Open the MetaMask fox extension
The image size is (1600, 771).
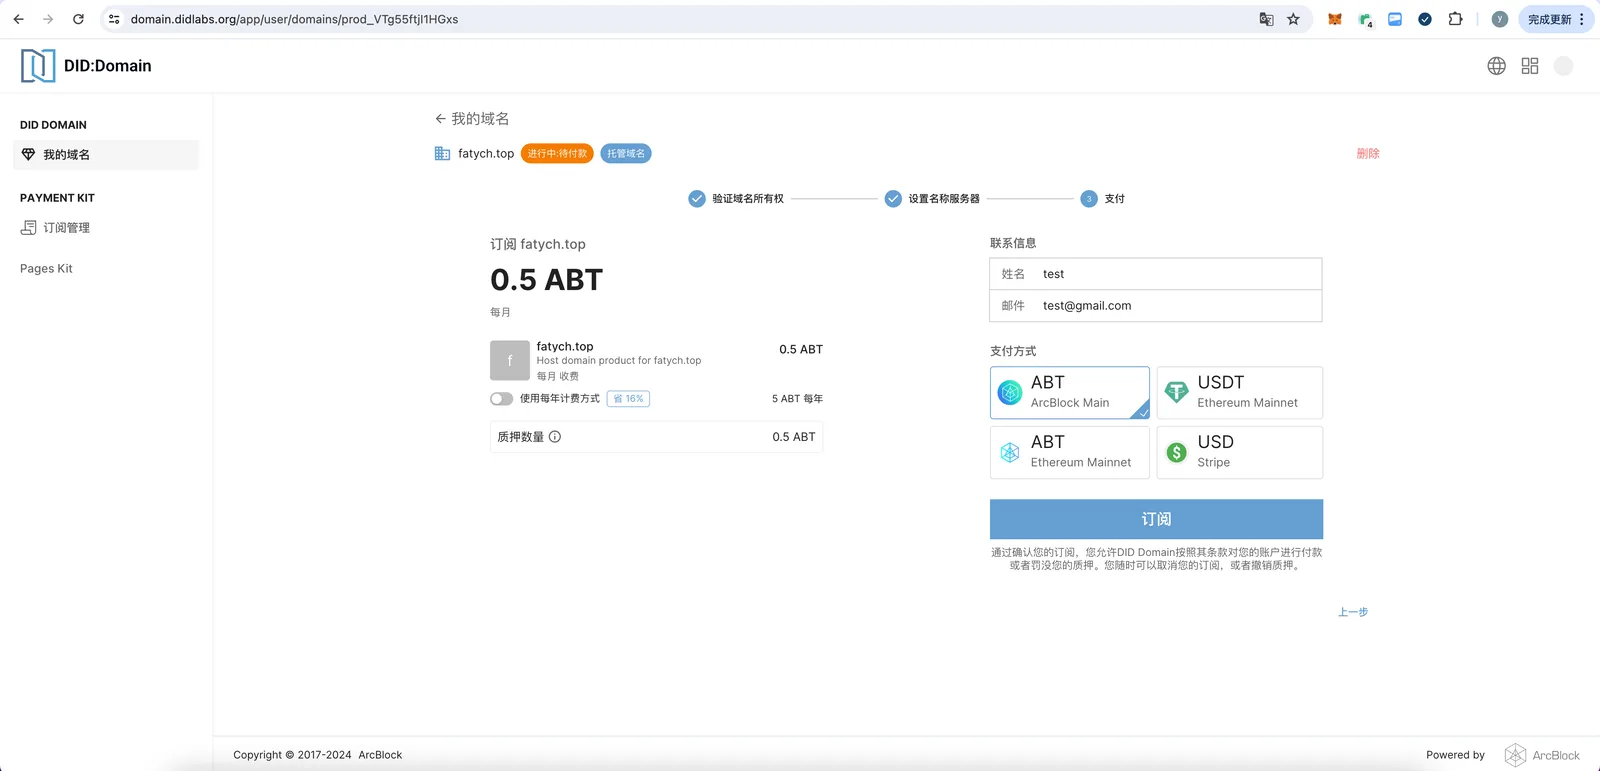[1334, 19]
